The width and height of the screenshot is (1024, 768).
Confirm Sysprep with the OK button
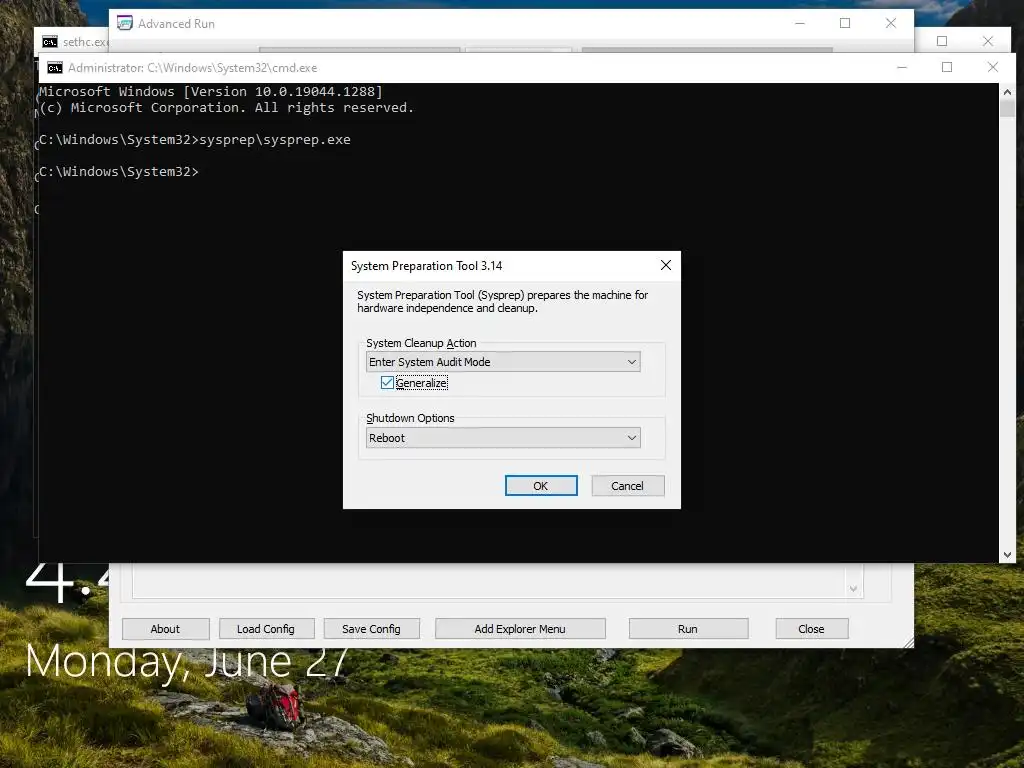coord(541,486)
